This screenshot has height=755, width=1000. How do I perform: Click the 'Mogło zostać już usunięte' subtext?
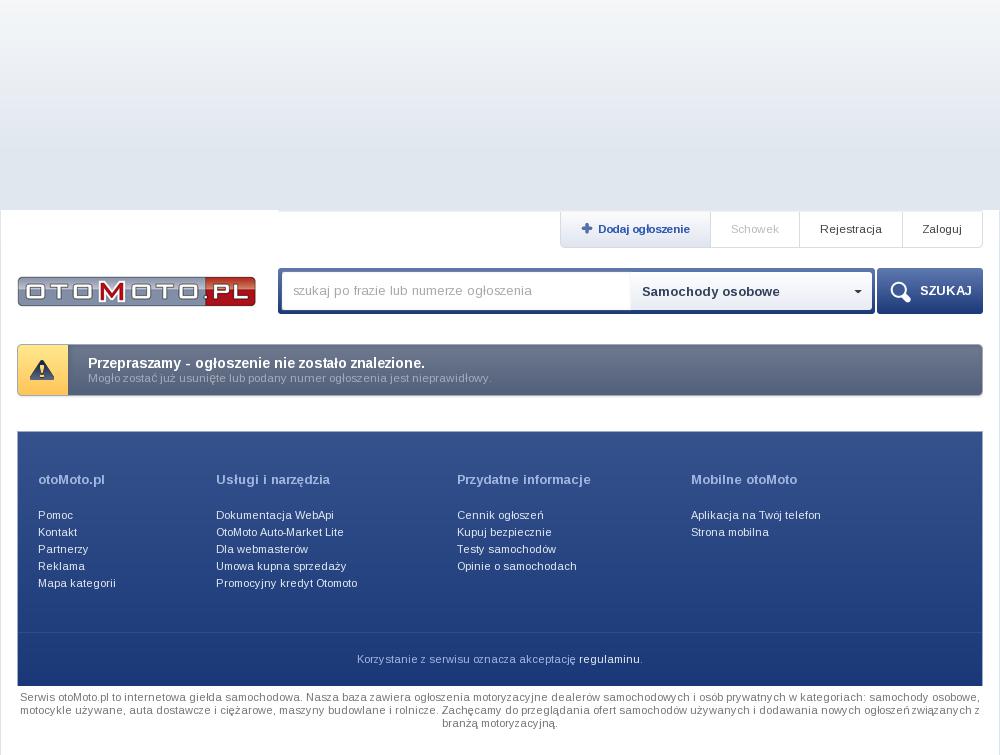289,378
